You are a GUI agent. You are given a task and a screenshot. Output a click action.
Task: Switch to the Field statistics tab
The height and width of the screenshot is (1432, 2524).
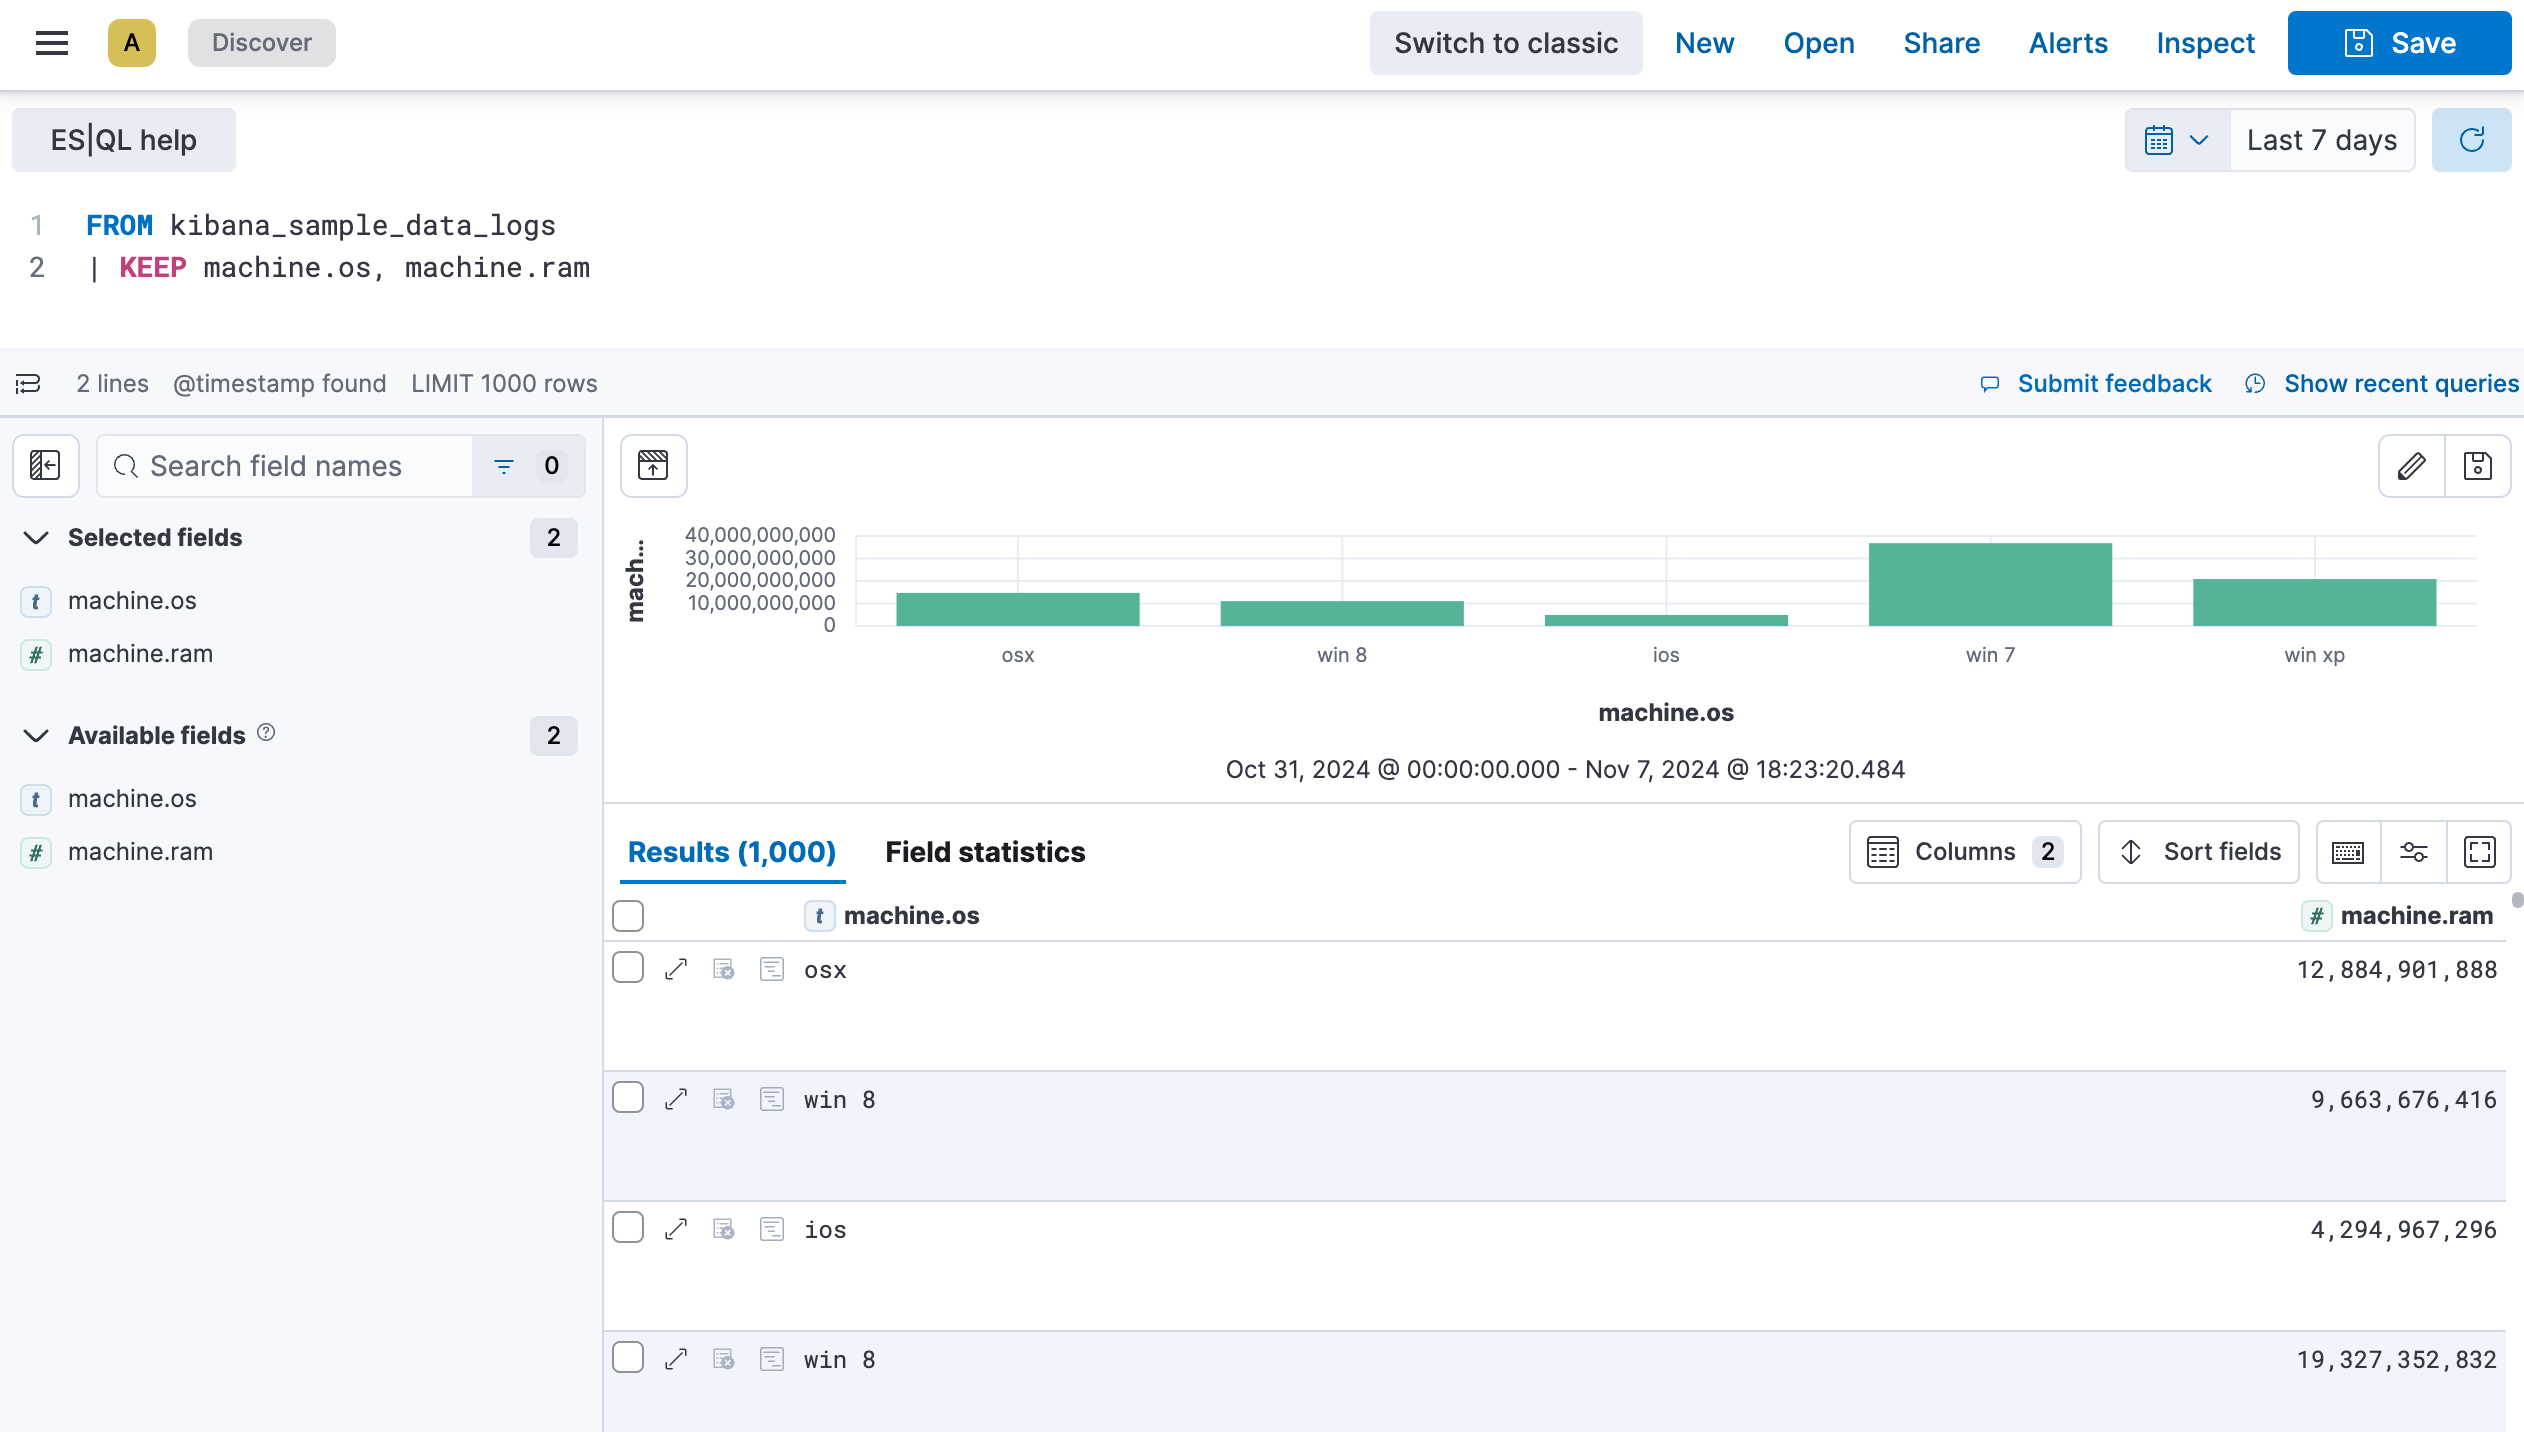pos(984,852)
